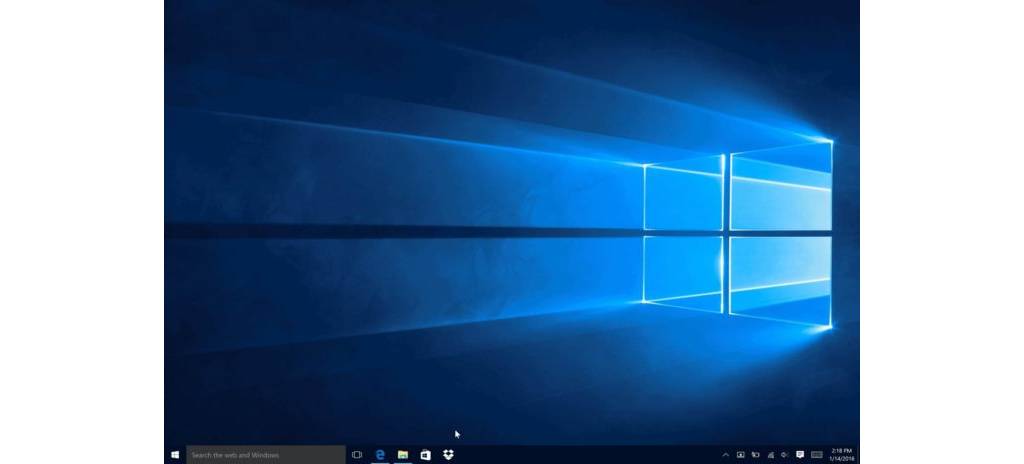This screenshot has width=1024, height=464.
Task: Launch Microsoft Edge from the taskbar
Action: 380,455
